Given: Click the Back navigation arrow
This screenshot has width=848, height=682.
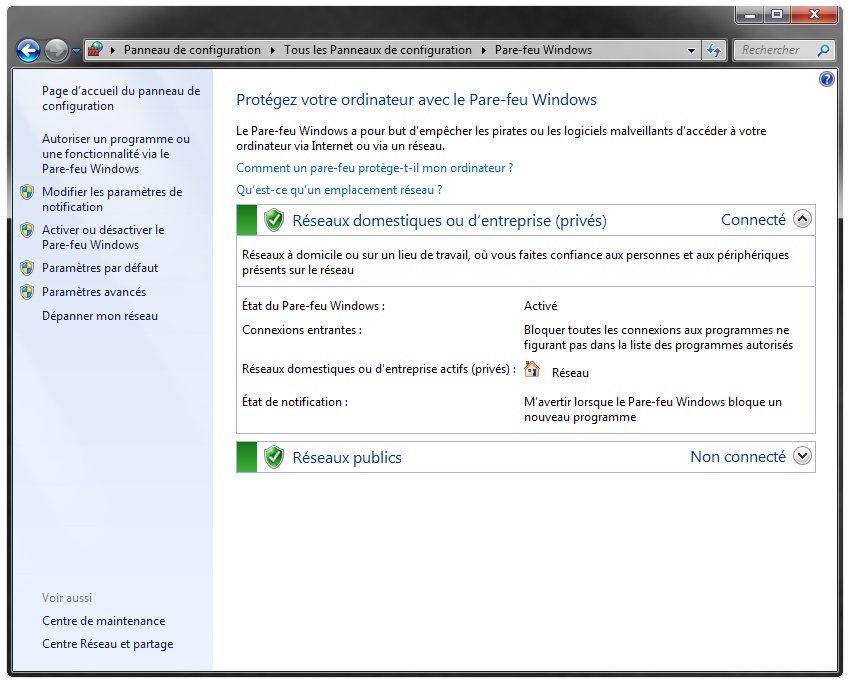Looking at the screenshot, I should 28,51.
